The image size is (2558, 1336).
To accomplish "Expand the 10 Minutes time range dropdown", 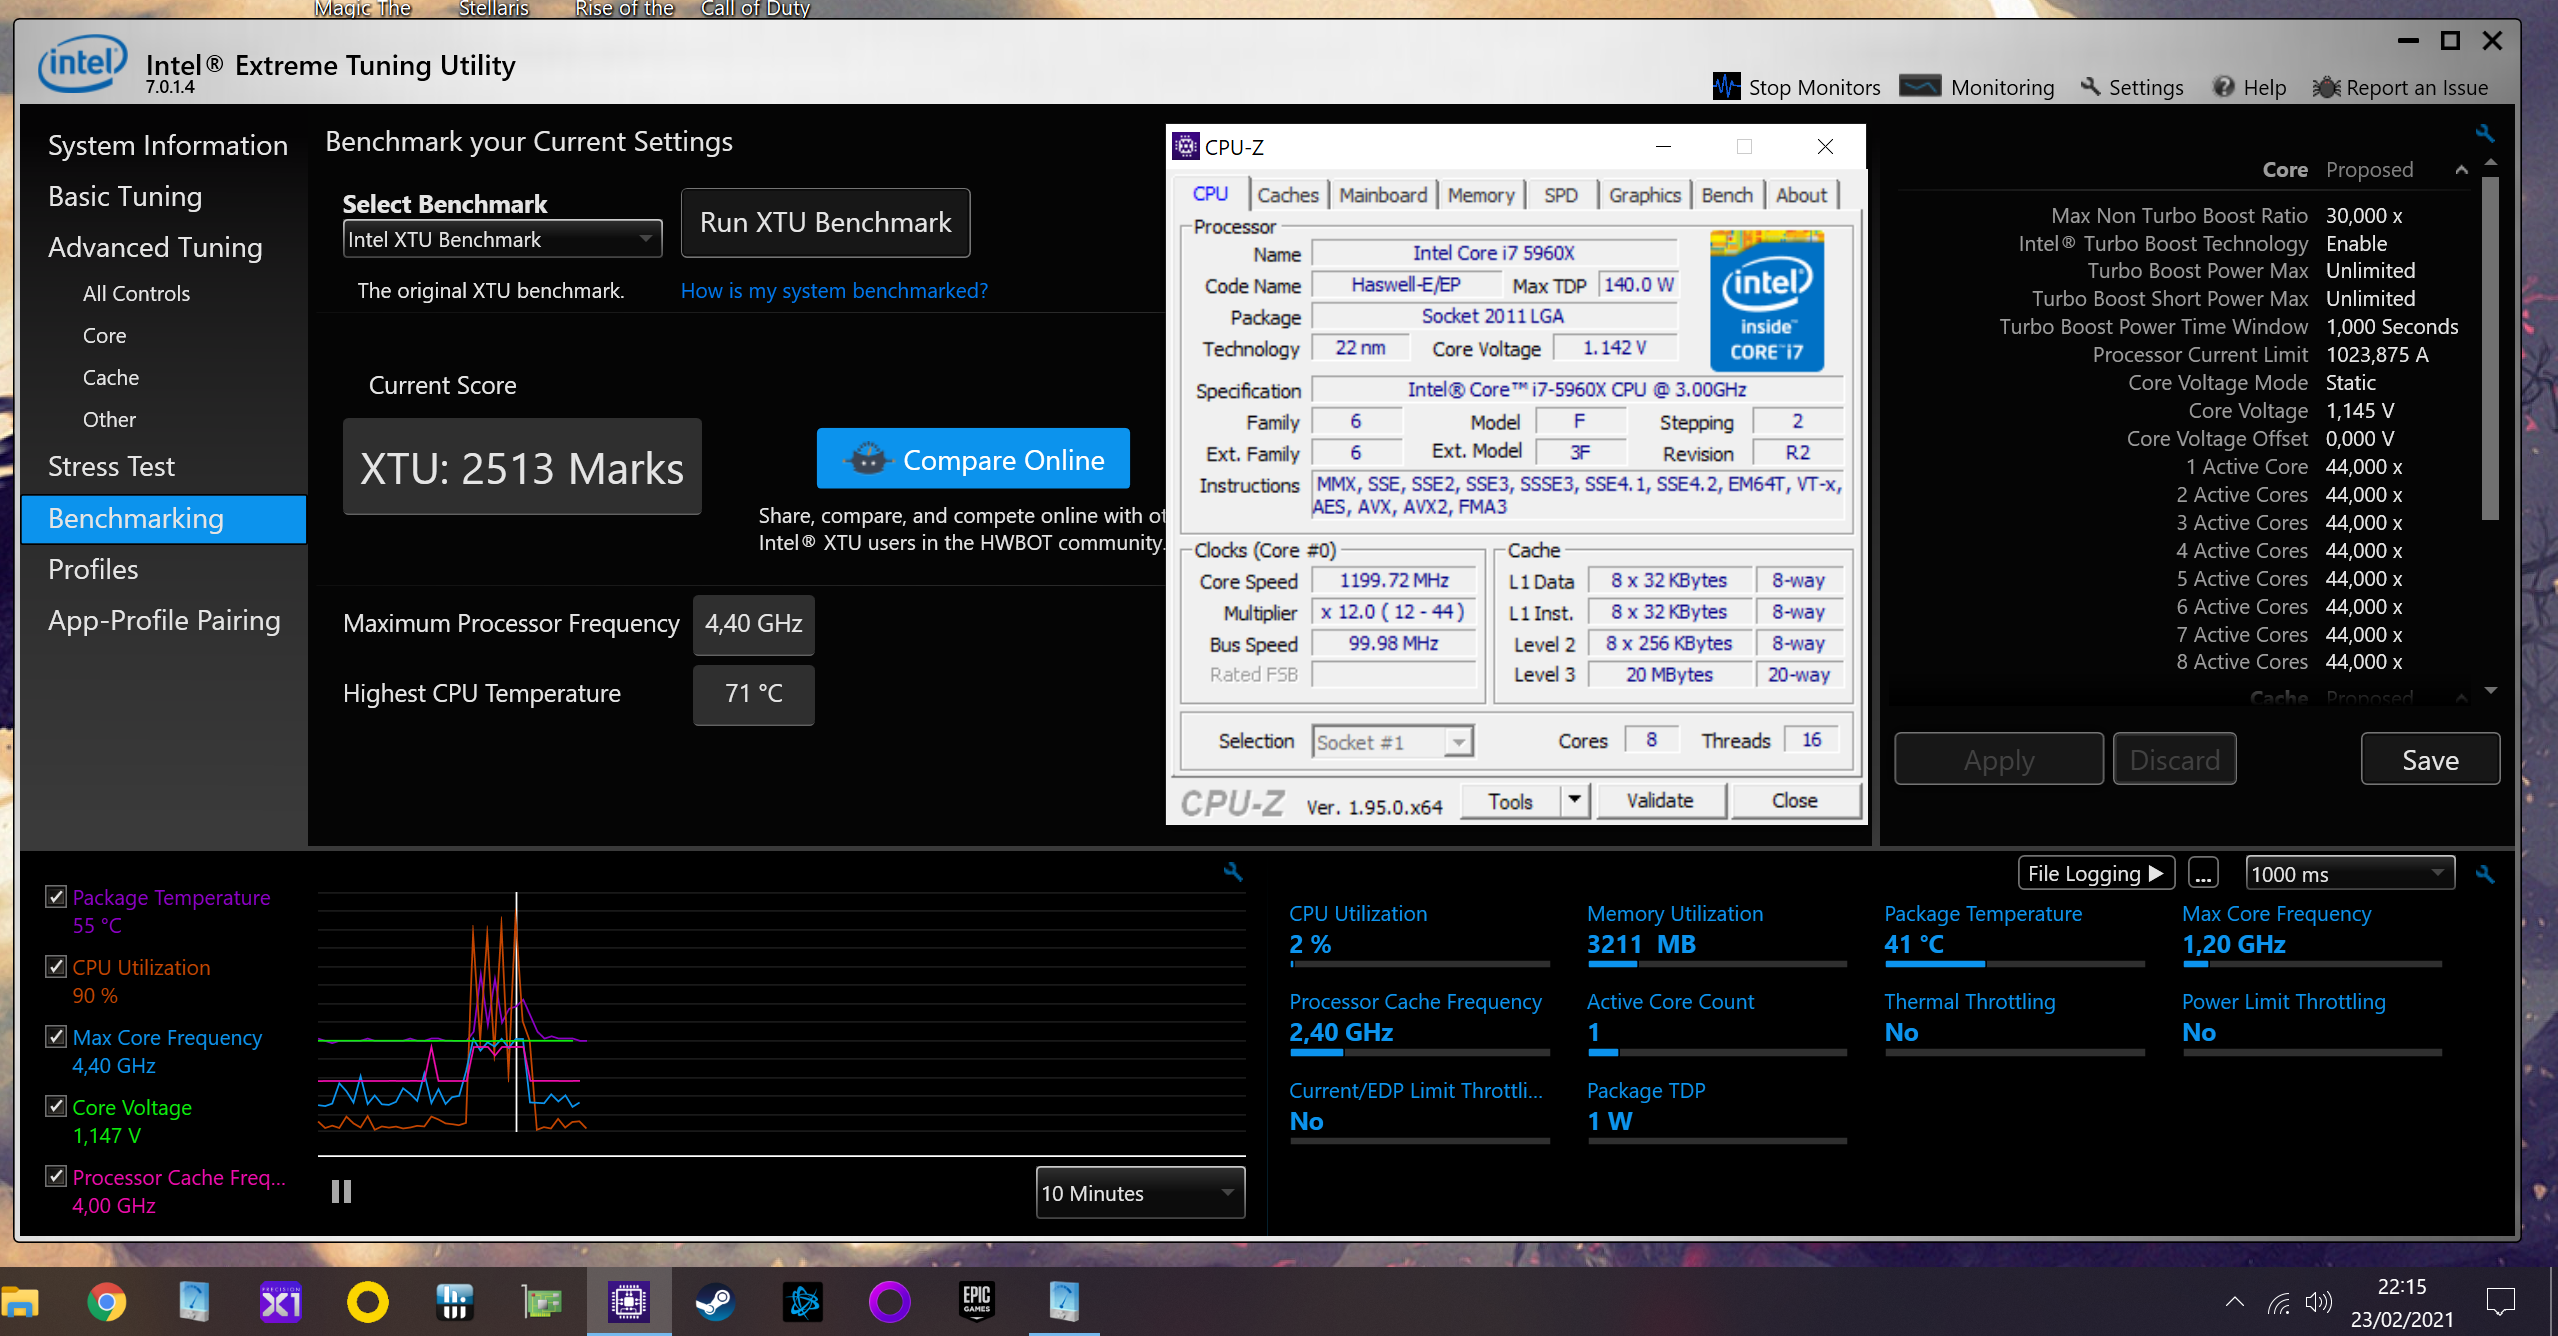I will (x=1139, y=1193).
